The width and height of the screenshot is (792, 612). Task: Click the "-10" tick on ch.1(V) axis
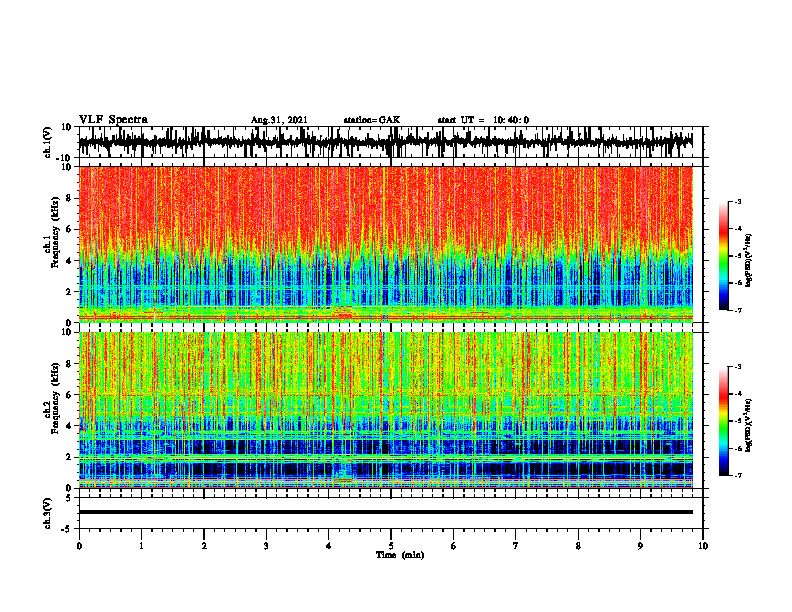[x=65, y=157]
